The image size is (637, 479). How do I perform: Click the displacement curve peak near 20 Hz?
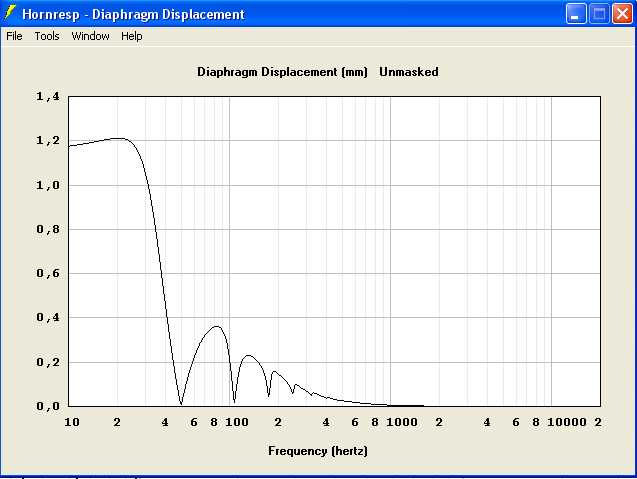pyautogui.click(x=119, y=139)
